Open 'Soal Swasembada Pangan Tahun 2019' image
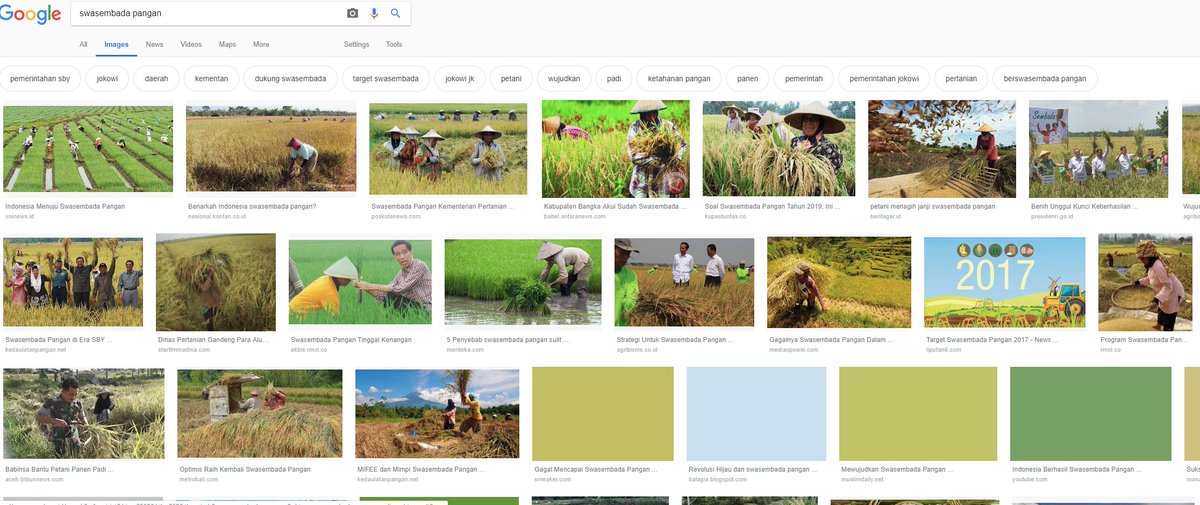 coord(779,148)
